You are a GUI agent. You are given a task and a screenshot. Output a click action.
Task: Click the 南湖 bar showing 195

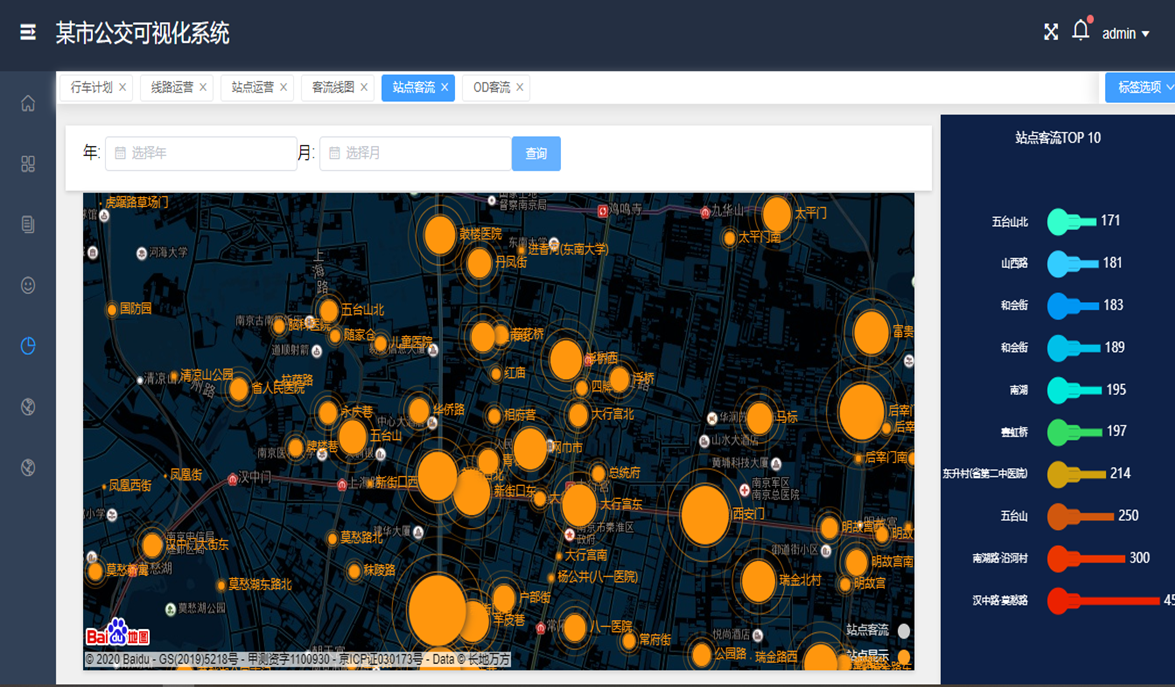[1075, 390]
